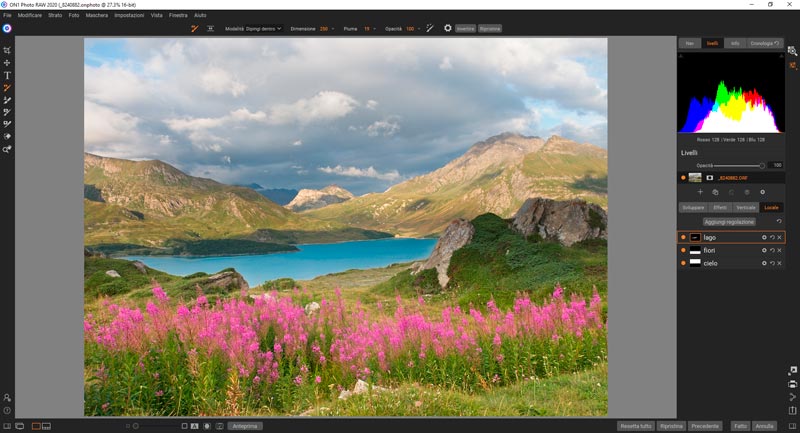The image size is (800, 433).
Task: Toggle soft proofing icon in bottom bar
Action: click(x=220, y=426)
